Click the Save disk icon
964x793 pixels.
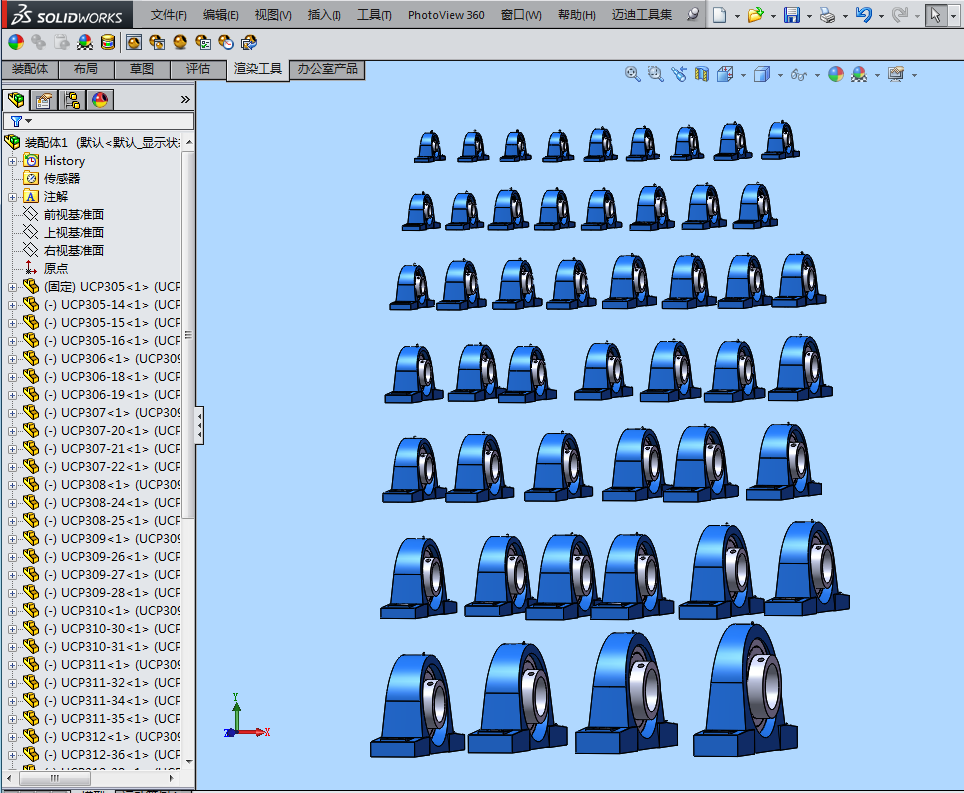pyautogui.click(x=792, y=15)
